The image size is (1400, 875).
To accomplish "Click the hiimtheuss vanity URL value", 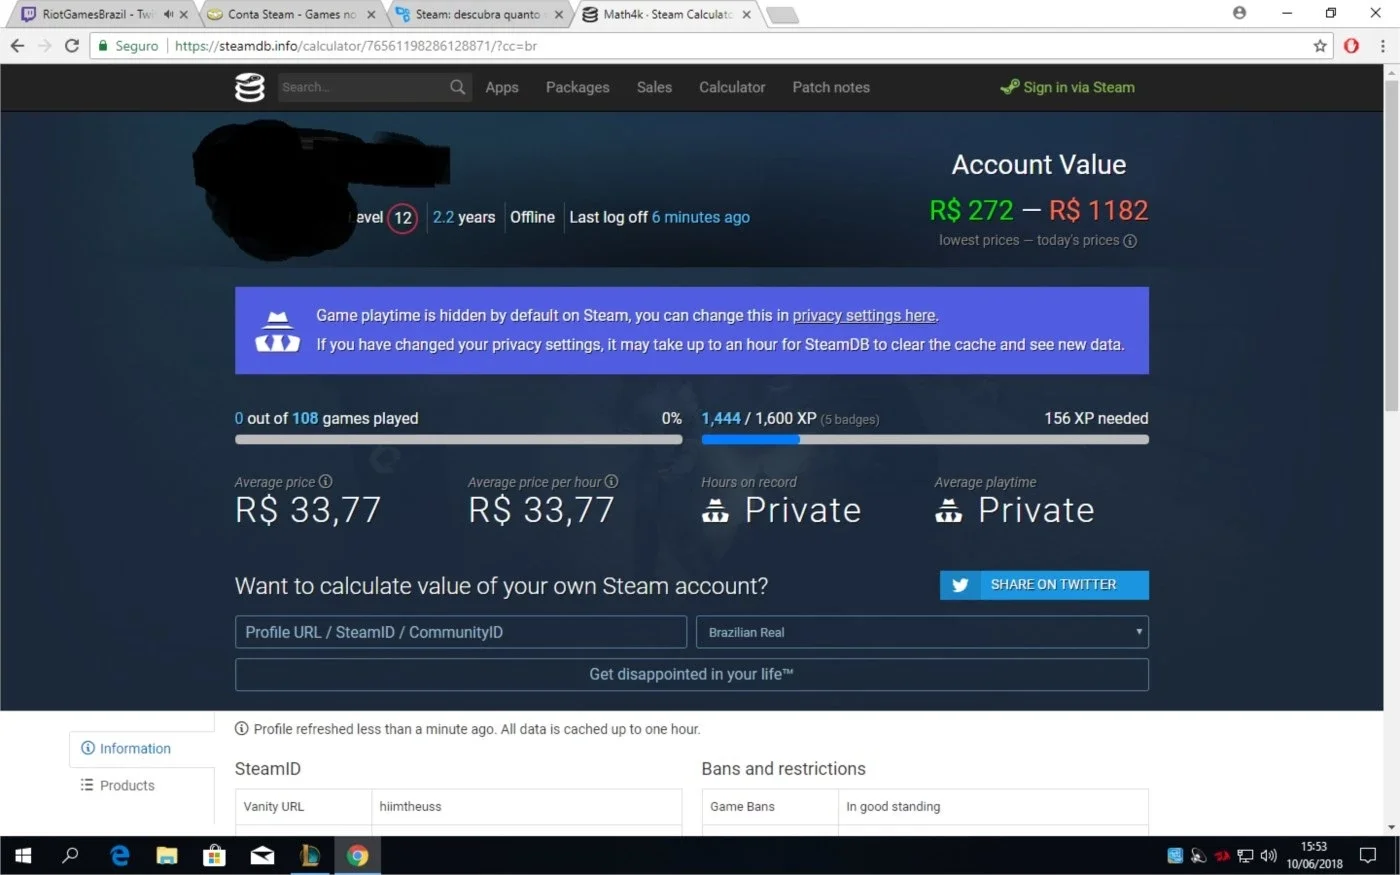I will (x=410, y=807).
